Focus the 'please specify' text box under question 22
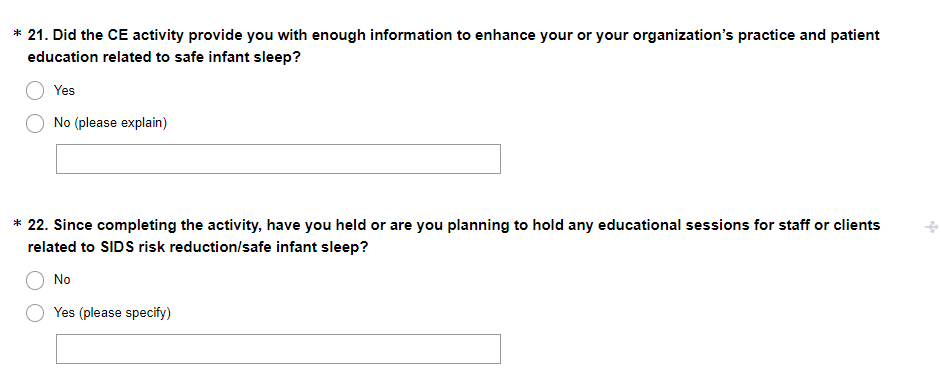Screen dimensions: 941x385 [278, 348]
